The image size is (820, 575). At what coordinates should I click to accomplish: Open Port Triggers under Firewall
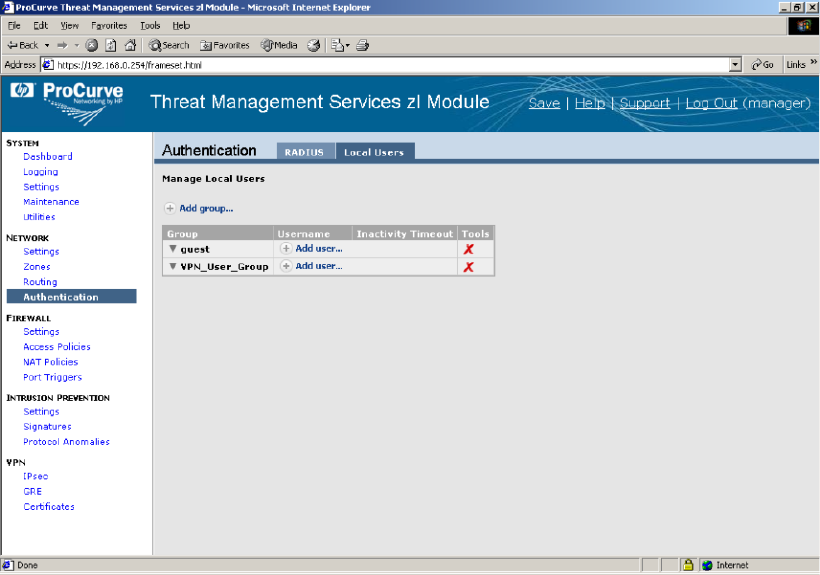[x=52, y=377]
